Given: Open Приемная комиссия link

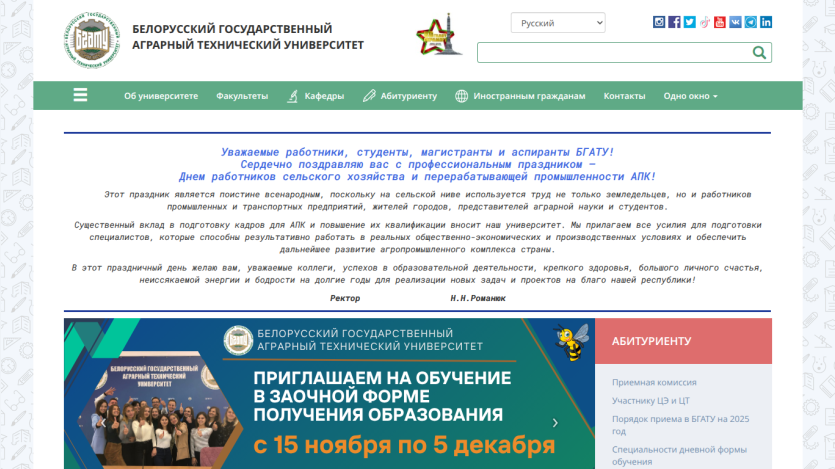Looking at the screenshot, I should [x=654, y=382].
